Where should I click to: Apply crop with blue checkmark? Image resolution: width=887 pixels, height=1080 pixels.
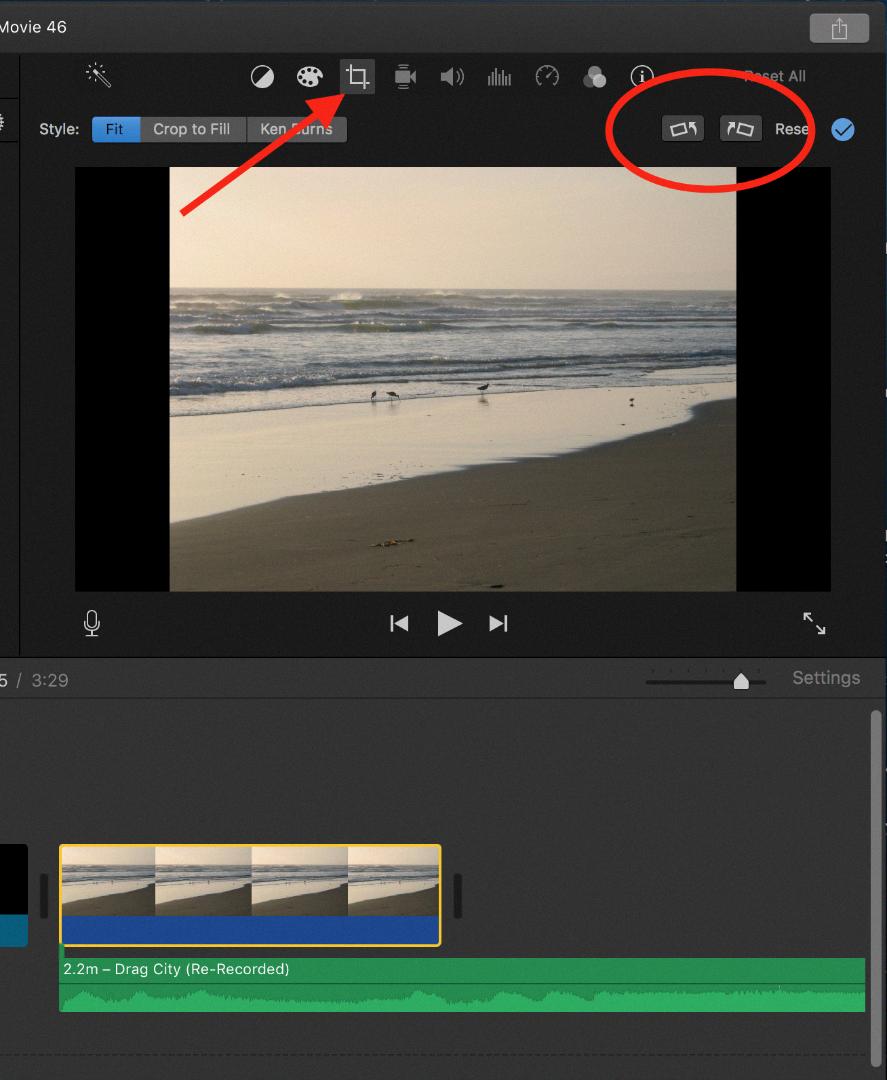point(843,129)
